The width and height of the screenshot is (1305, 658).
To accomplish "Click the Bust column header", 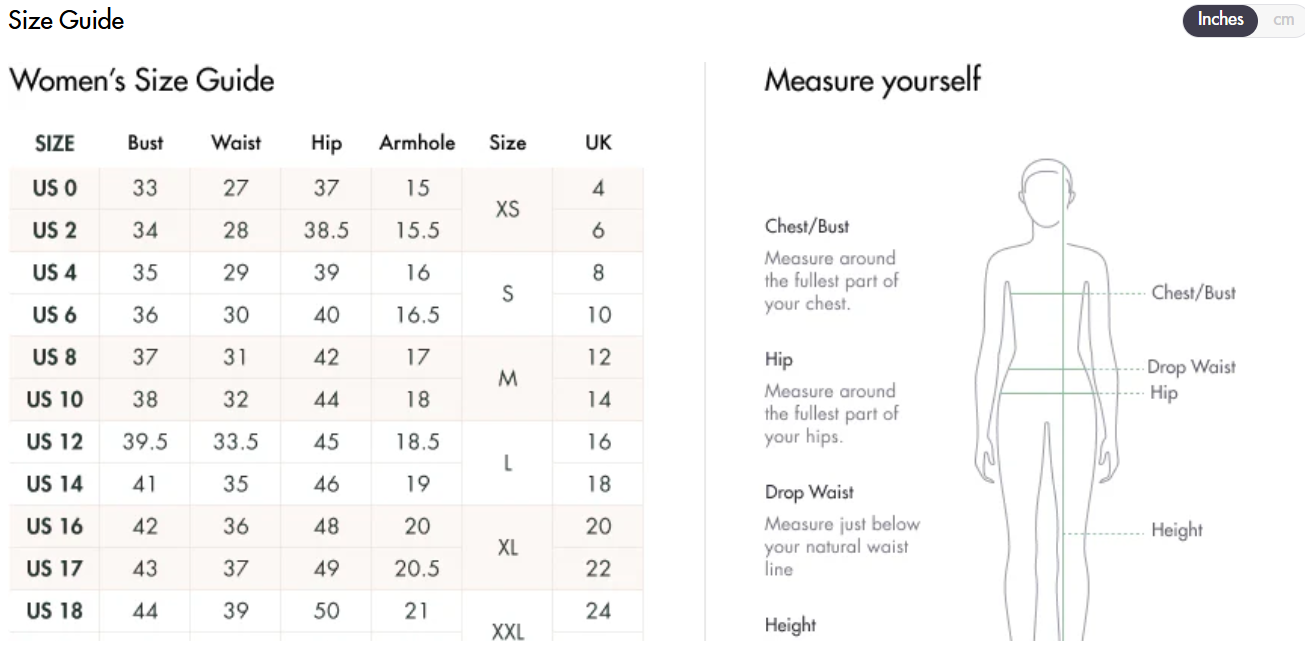I will tap(145, 143).
